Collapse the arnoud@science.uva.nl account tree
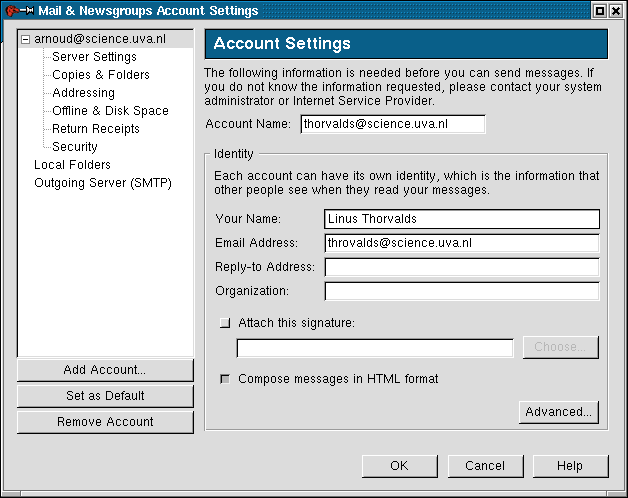The height and width of the screenshot is (498, 628). (26, 40)
